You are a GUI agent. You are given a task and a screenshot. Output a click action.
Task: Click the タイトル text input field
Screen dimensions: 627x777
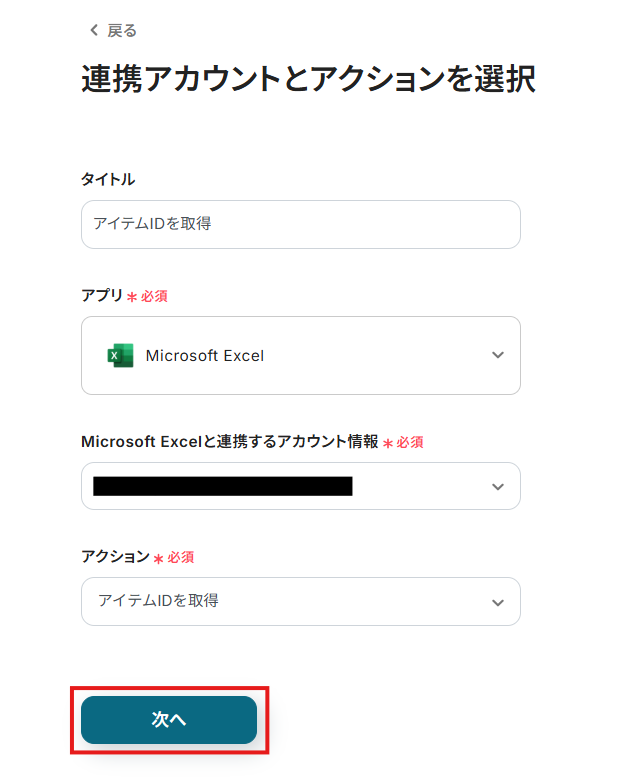coord(300,224)
